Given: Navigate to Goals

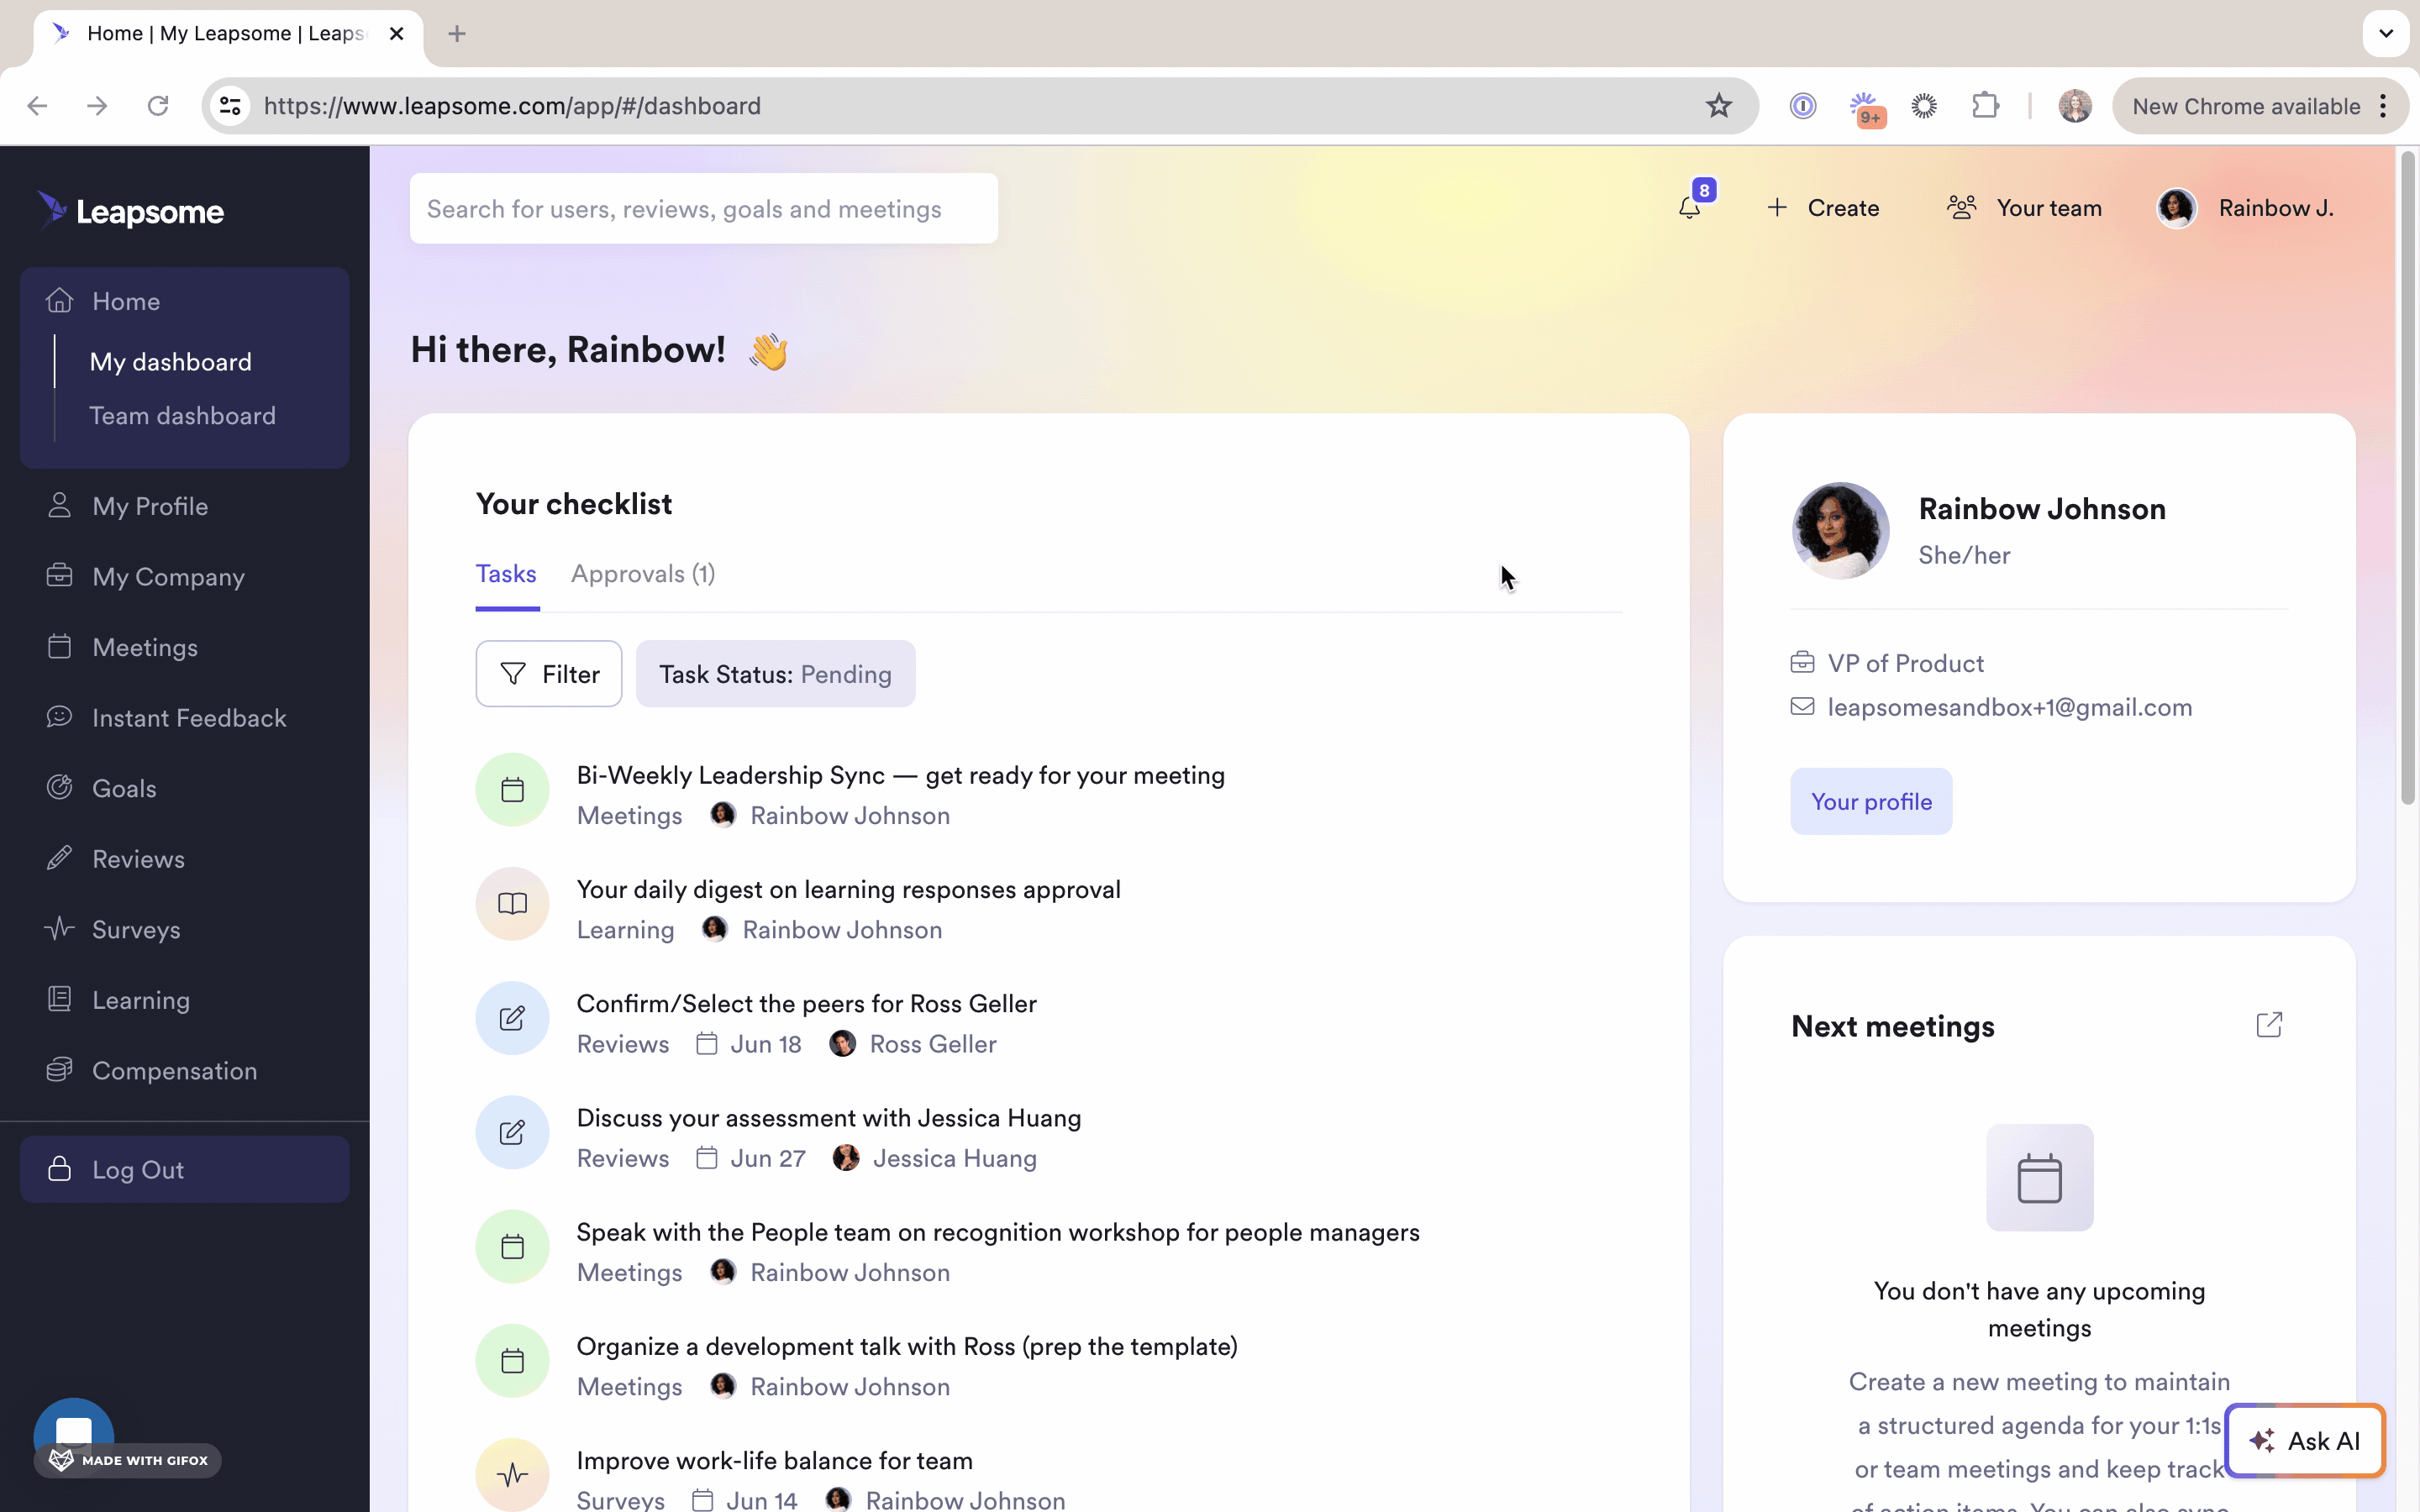Looking at the screenshot, I should click(x=124, y=788).
